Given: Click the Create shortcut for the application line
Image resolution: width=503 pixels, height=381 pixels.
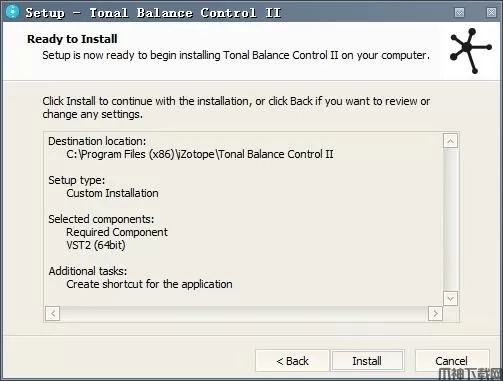Looking at the screenshot, I should pyautogui.click(x=149, y=284).
